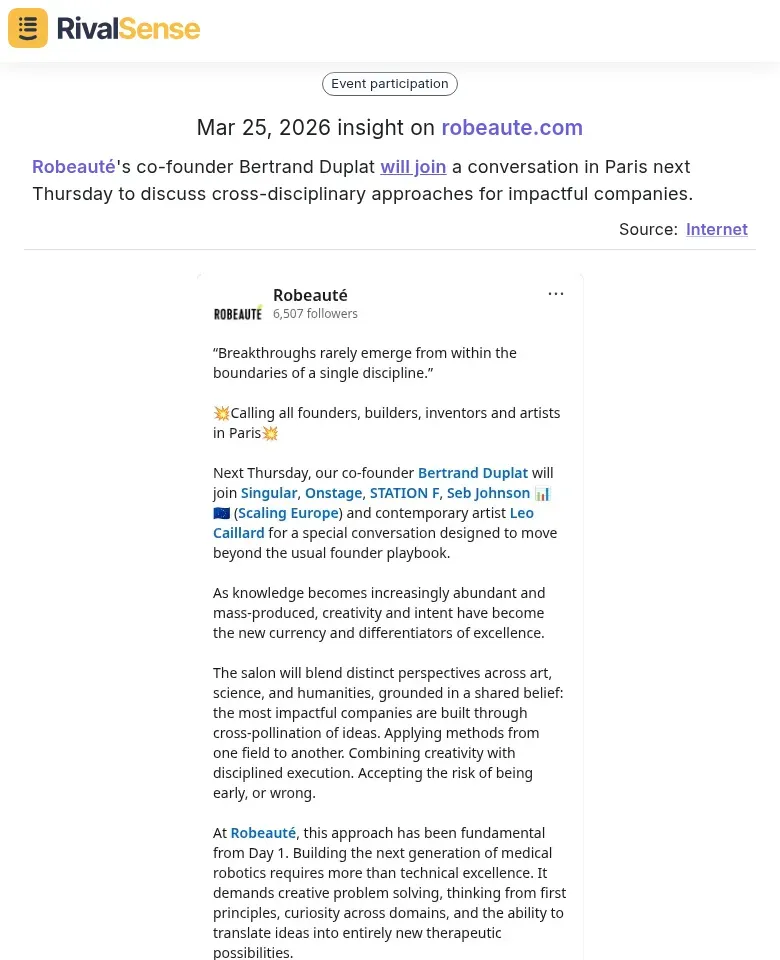The width and height of the screenshot is (780, 960).
Task: Click the 'Source:' label row
Action: [648, 229]
